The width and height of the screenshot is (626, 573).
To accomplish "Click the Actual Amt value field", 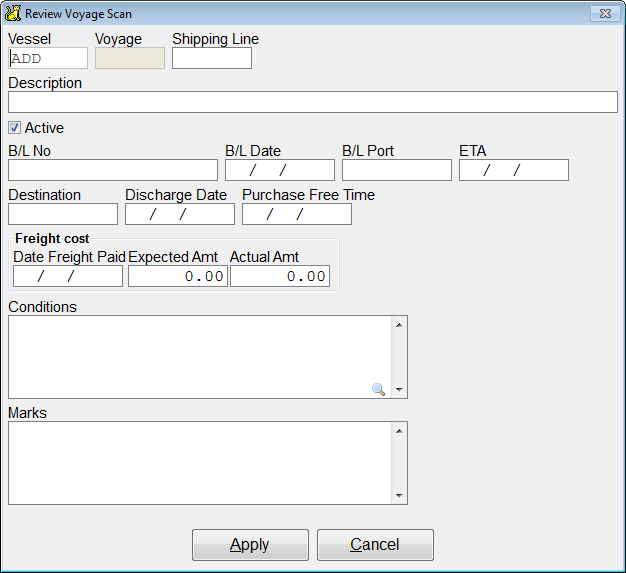I will (280, 276).
